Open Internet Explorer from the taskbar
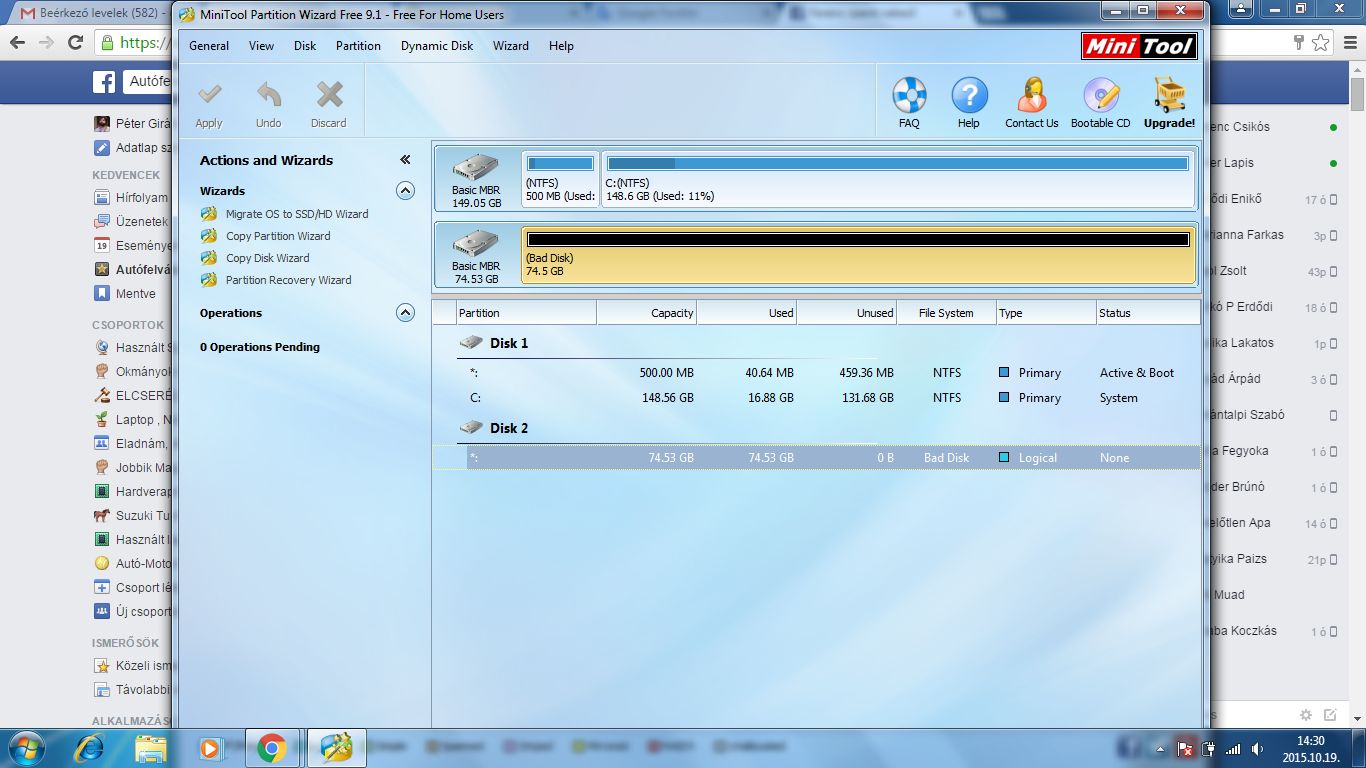The image size is (1366, 768). (x=91, y=747)
